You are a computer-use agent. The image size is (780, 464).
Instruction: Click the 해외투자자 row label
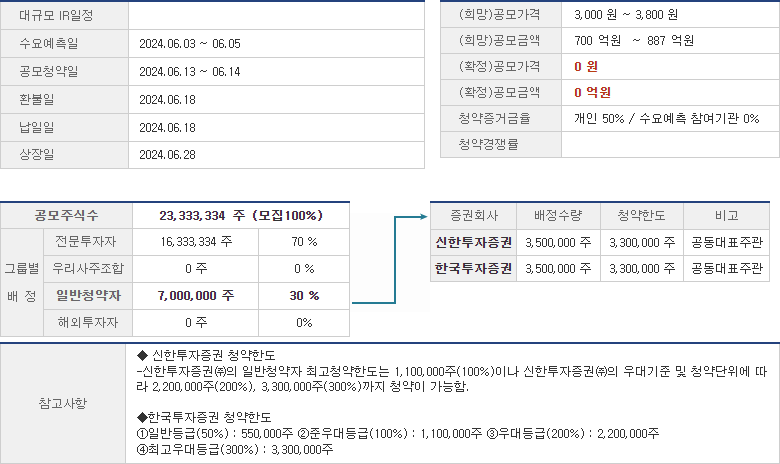(88, 322)
